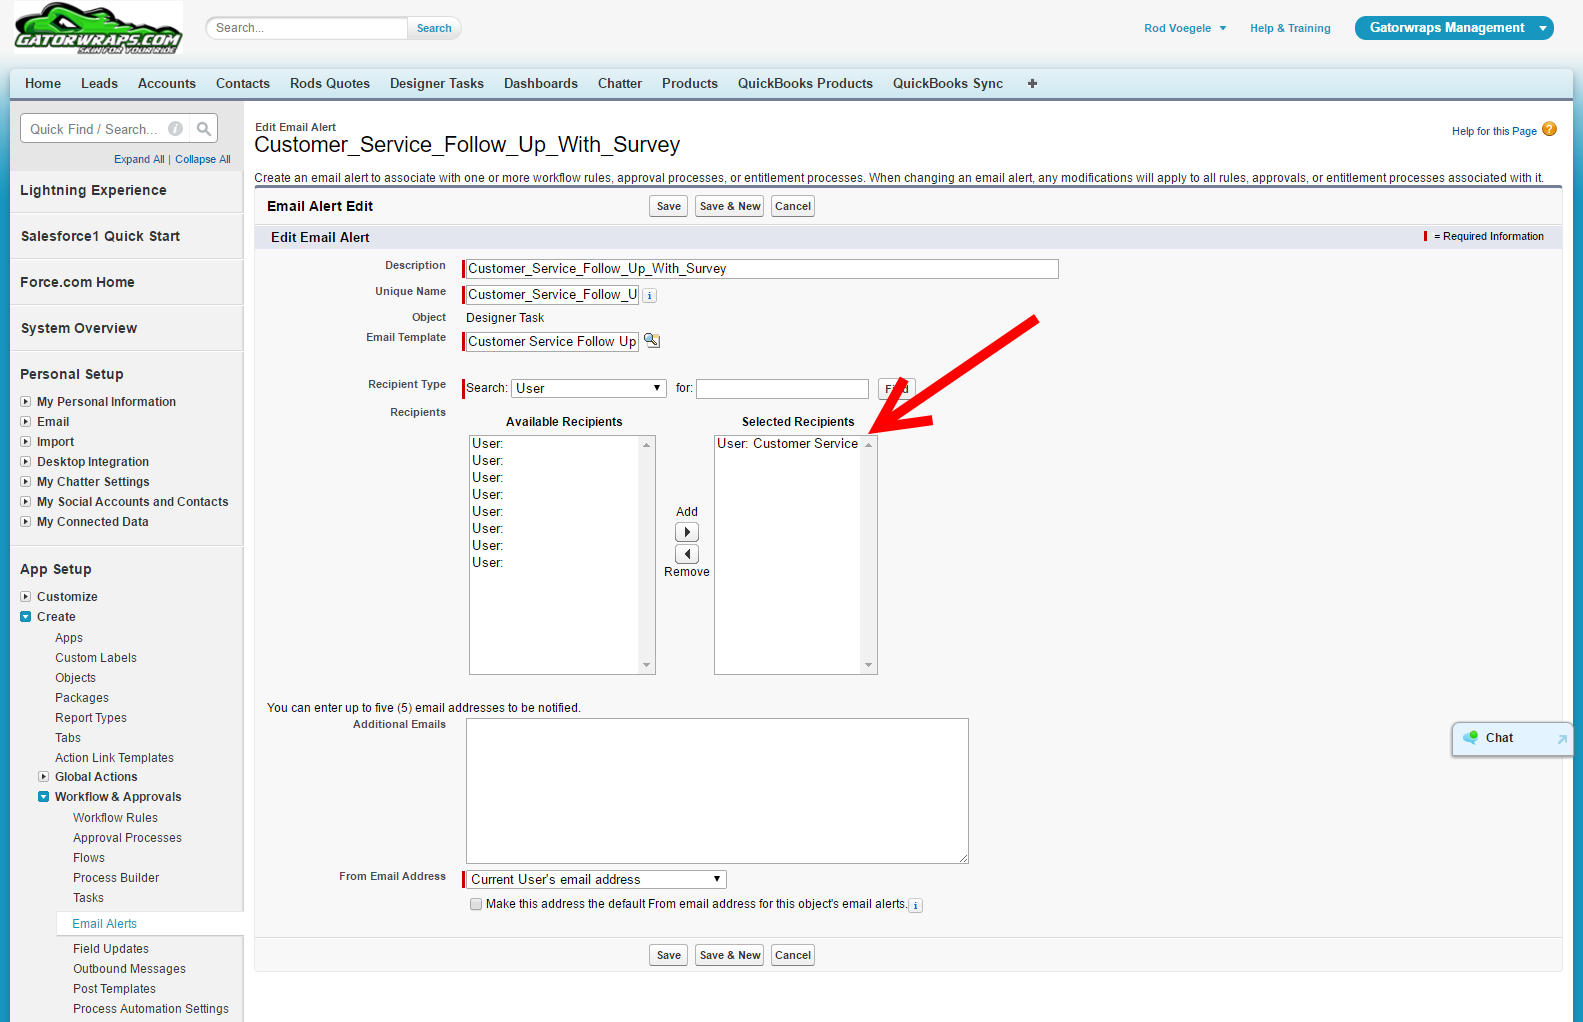The height and width of the screenshot is (1022, 1583).
Task: Open the Email Template lookup icon
Action: (x=652, y=341)
